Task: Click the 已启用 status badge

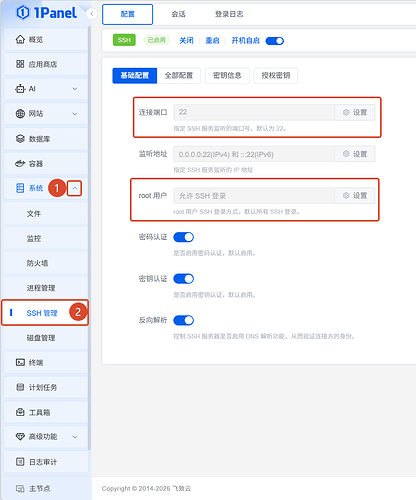Action: (x=157, y=40)
